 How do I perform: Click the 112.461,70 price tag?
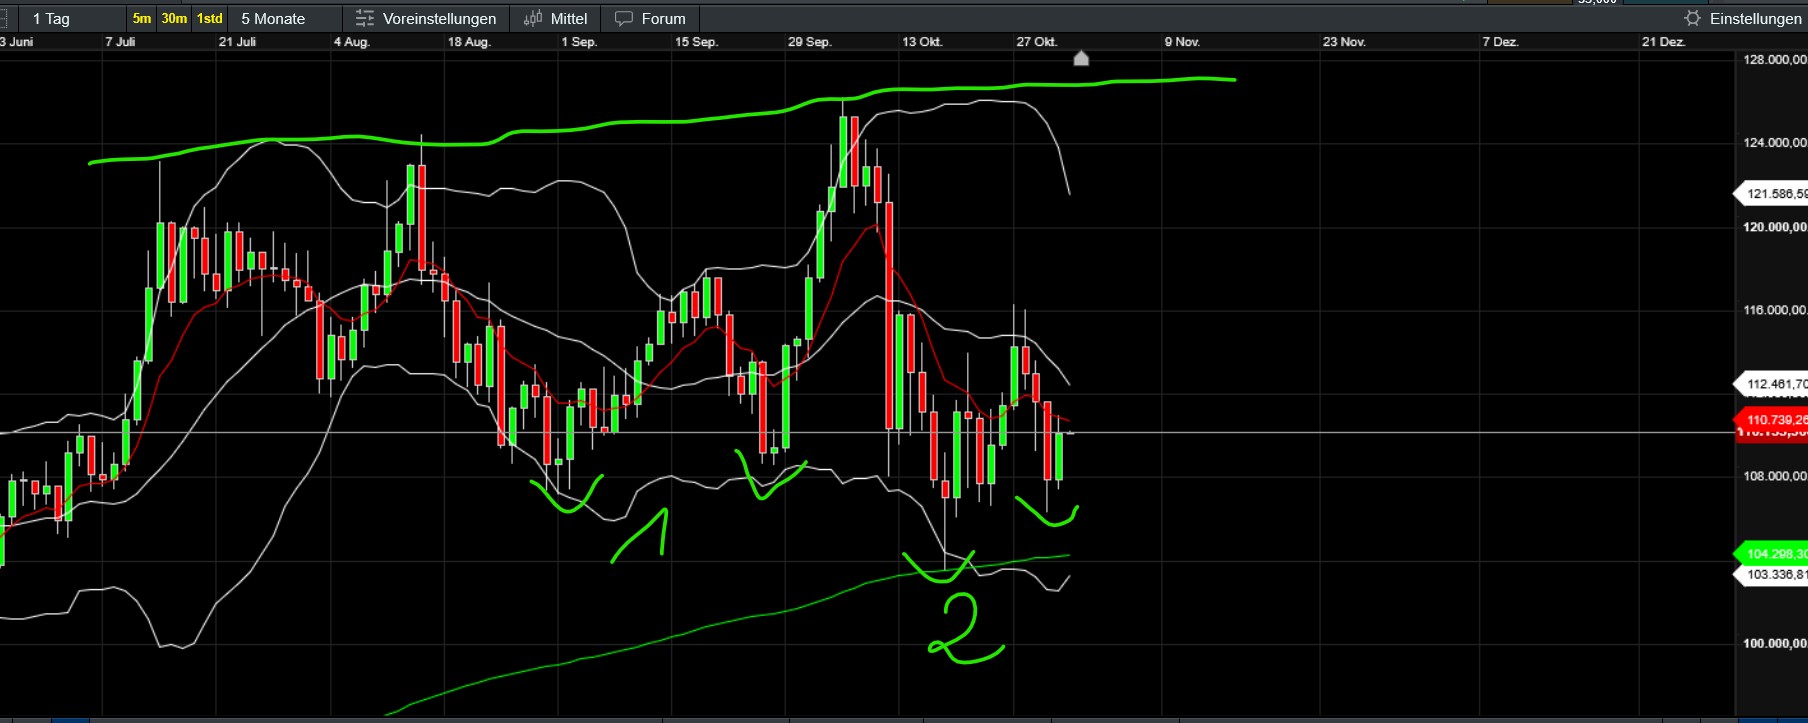coord(1771,384)
